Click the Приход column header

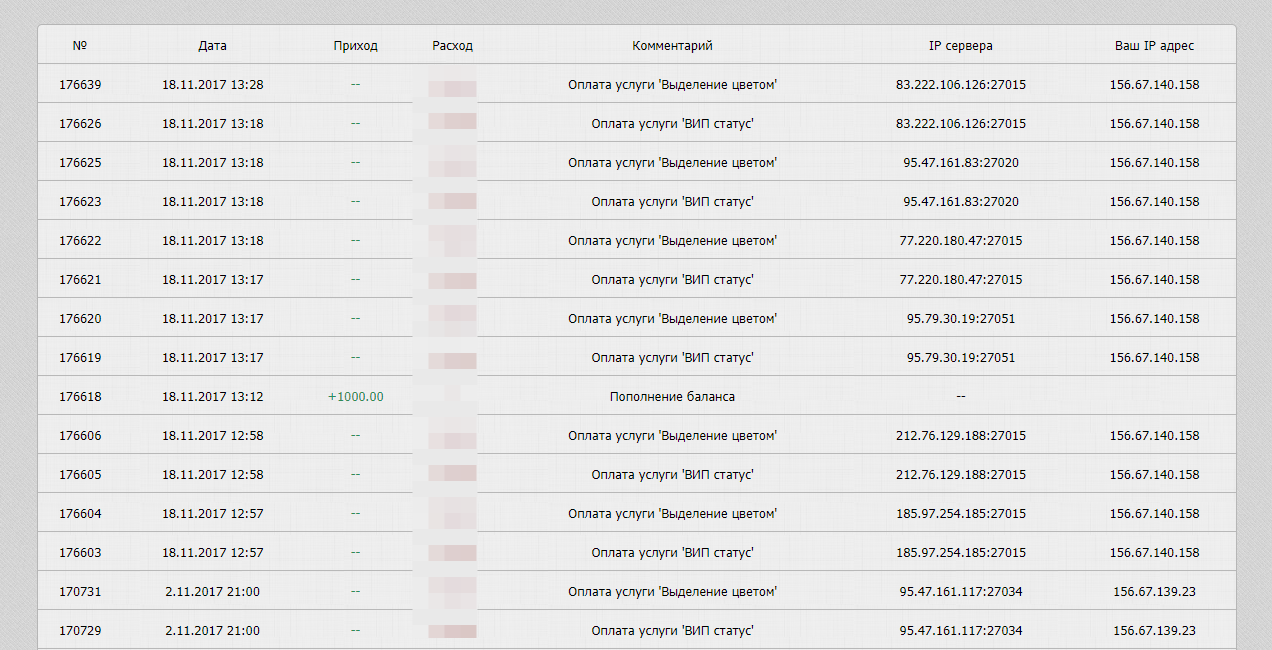[356, 46]
